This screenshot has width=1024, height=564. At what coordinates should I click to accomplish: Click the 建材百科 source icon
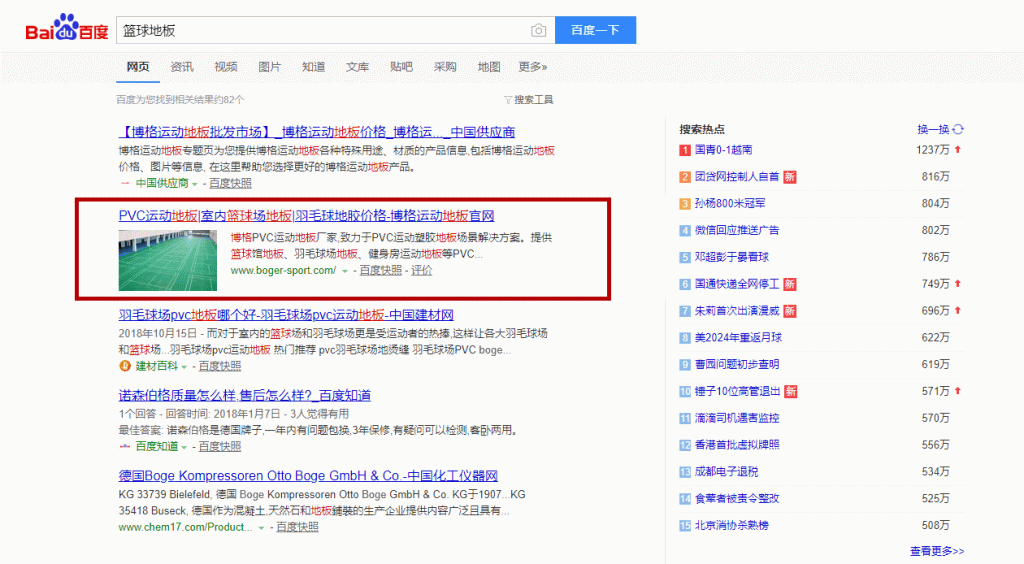[x=125, y=366]
